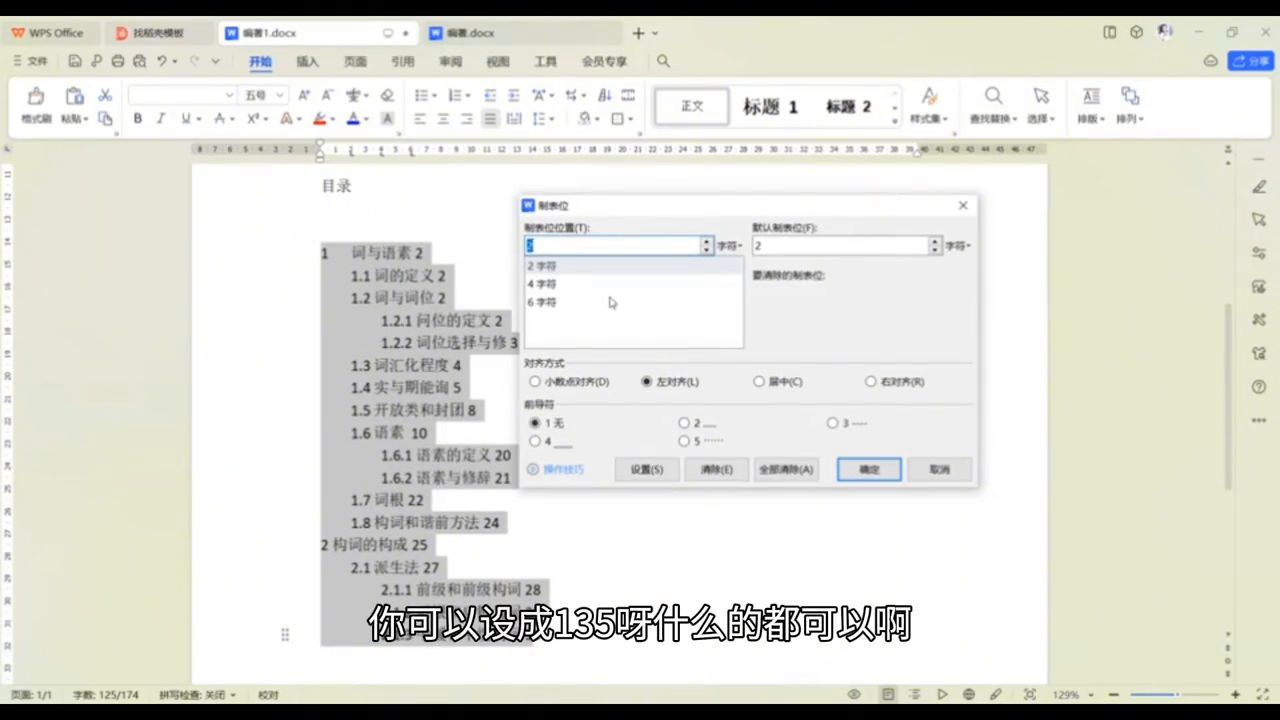
Task: Click the Align left icon
Action: 420,118
